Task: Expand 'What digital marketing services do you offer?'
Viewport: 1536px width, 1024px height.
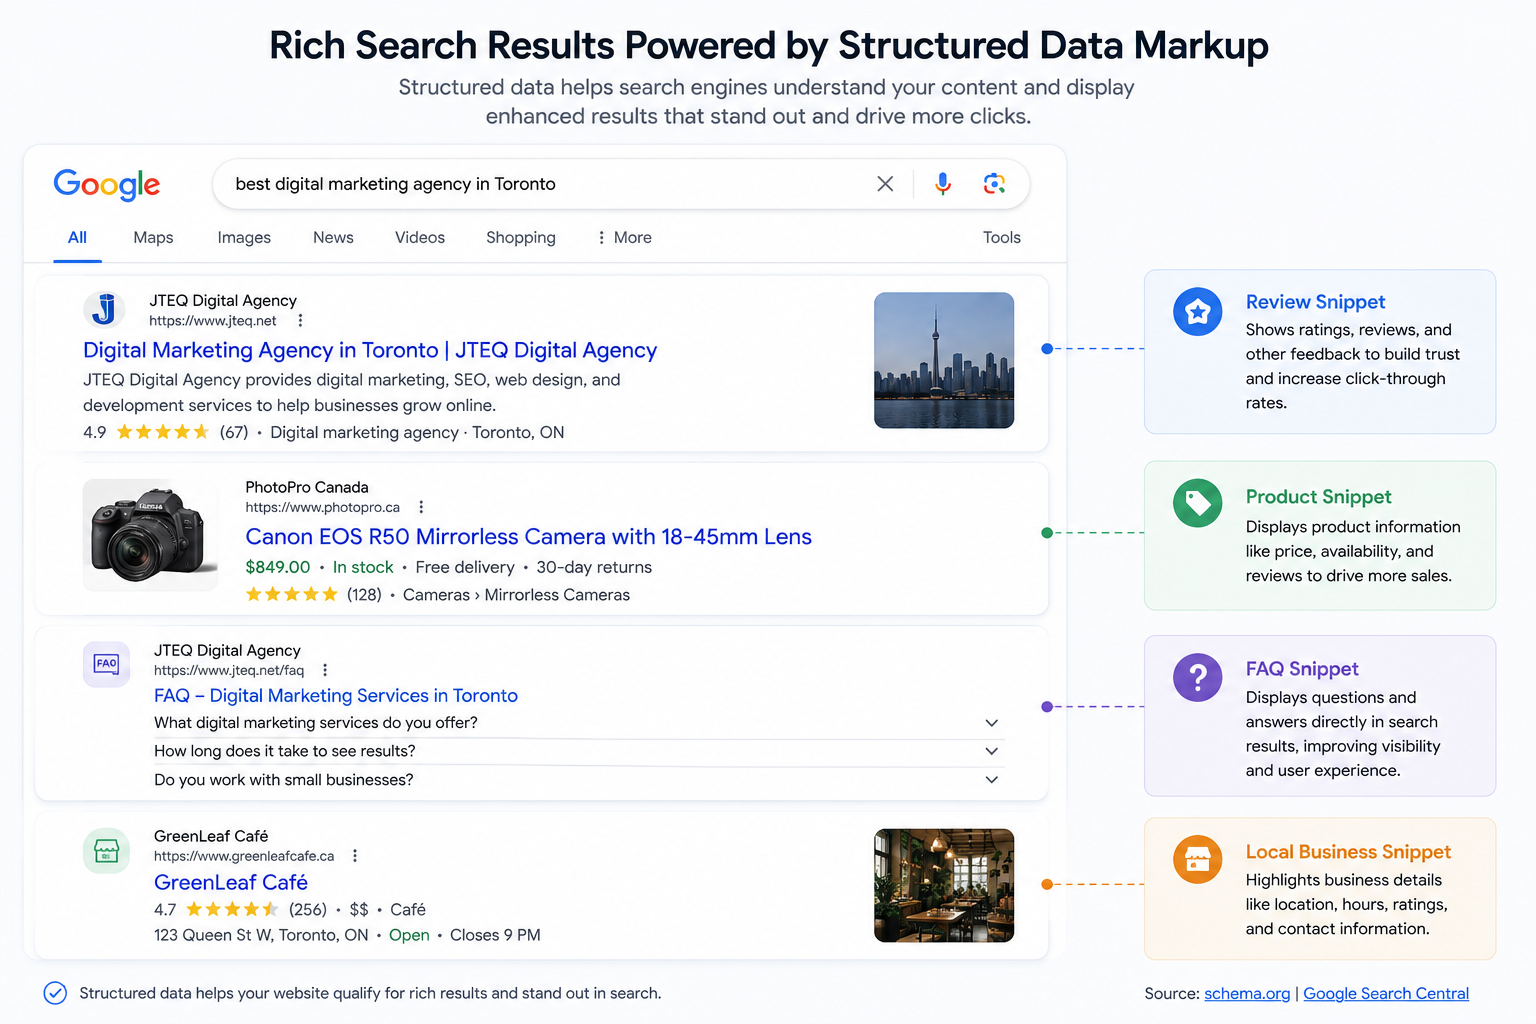Action: click(577, 723)
